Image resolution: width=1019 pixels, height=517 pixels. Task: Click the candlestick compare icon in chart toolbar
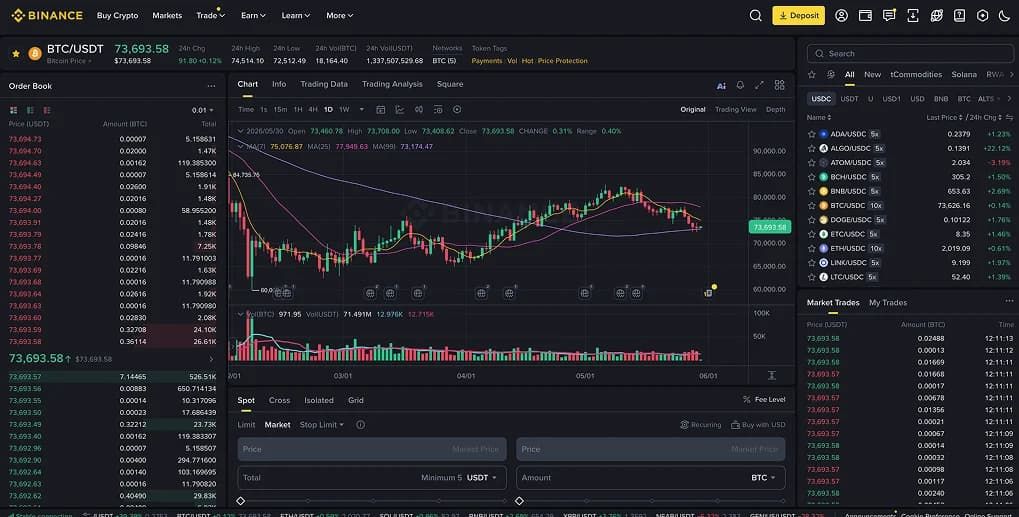click(x=419, y=110)
